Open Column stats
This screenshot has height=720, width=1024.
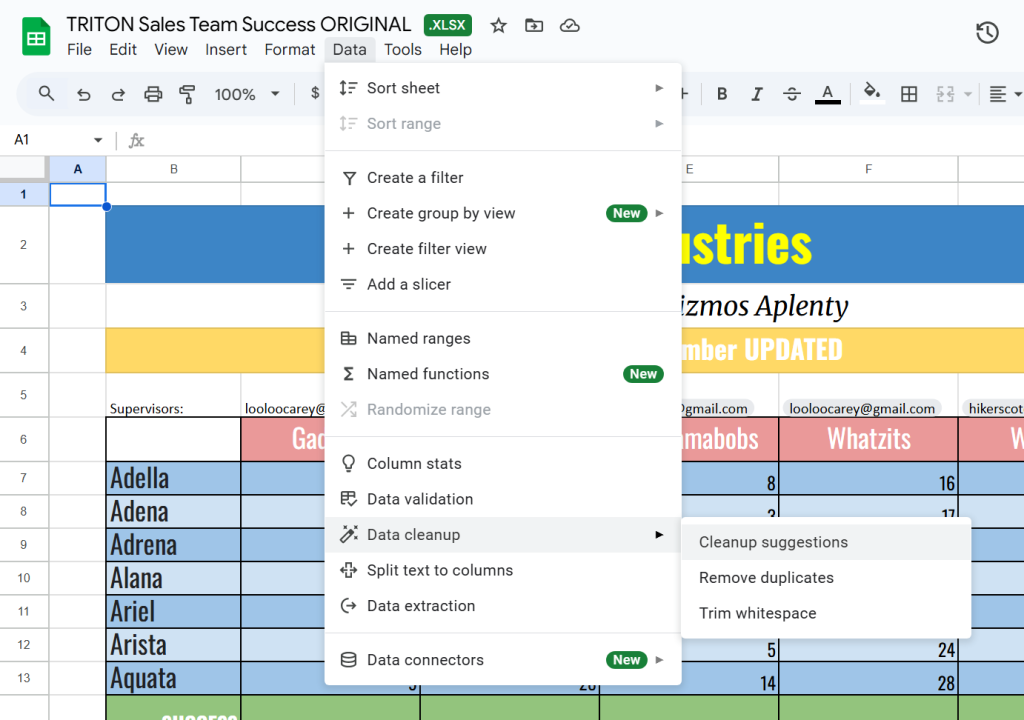click(503, 463)
